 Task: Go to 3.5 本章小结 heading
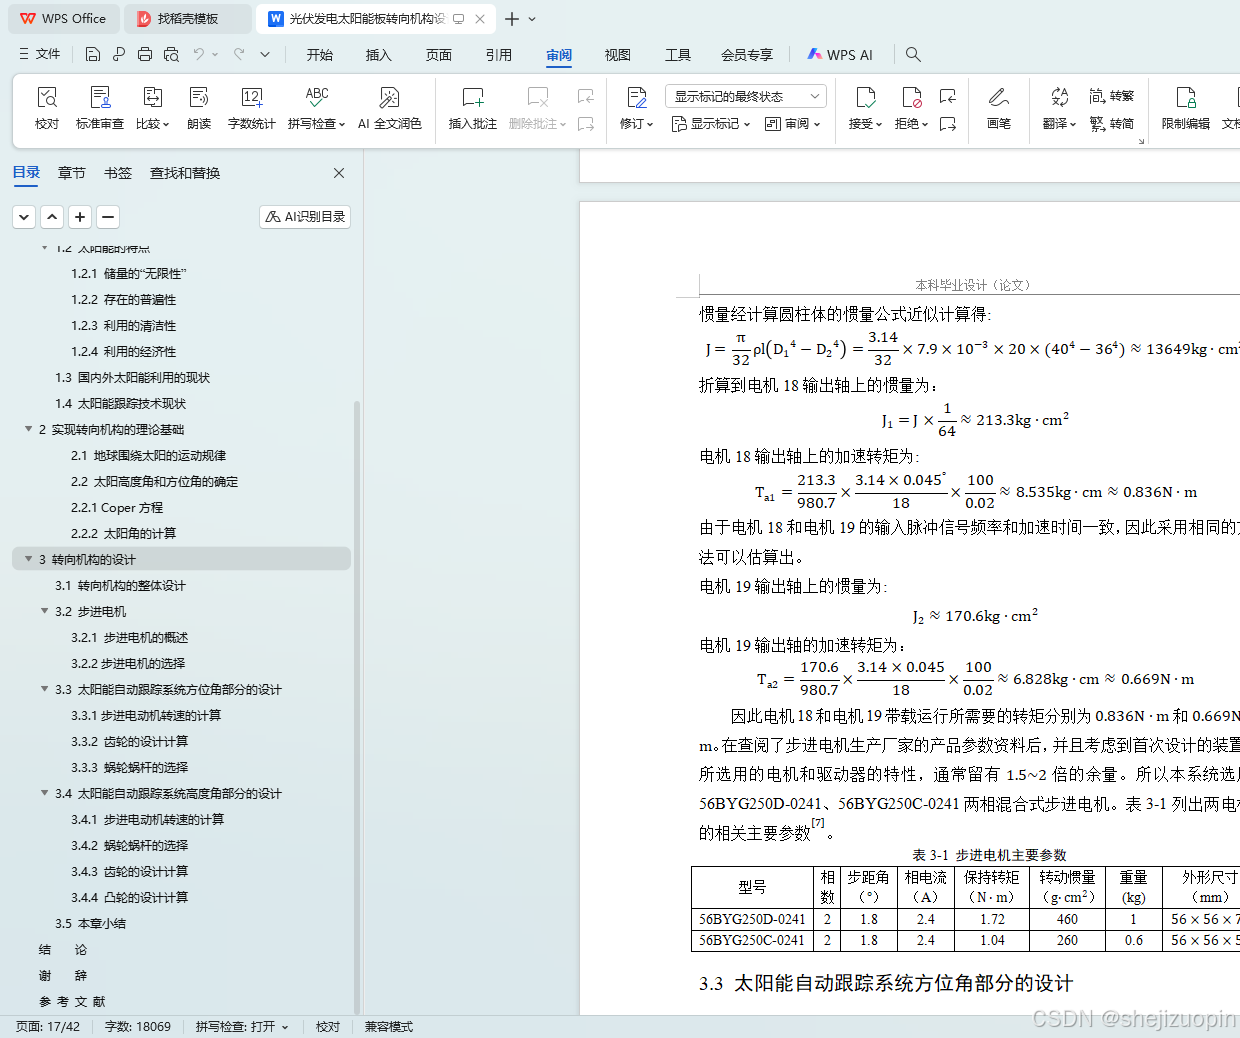[x=90, y=923]
